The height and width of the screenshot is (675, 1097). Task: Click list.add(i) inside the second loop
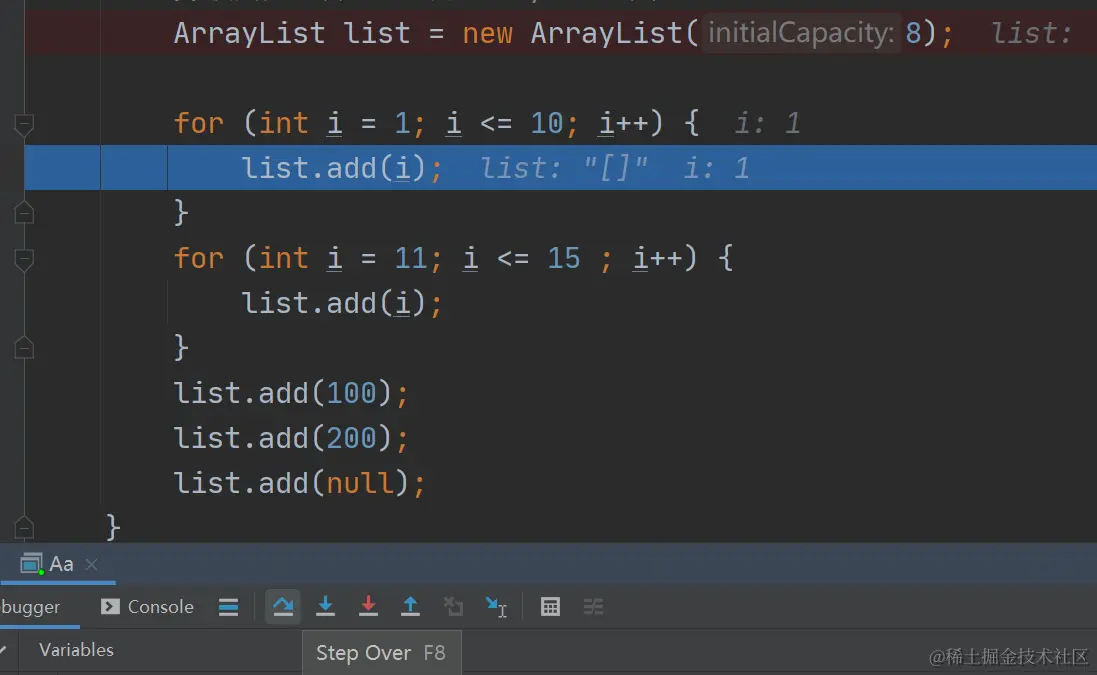coord(341,304)
